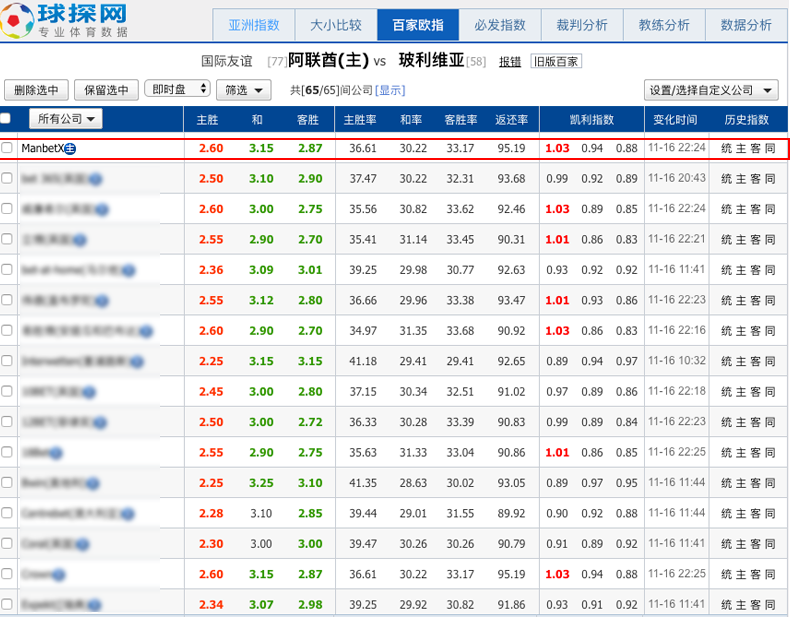Image resolution: width=790 pixels, height=617 pixels.
Task: Check the Crown row checkbox
Action: pyautogui.click(x=8, y=575)
